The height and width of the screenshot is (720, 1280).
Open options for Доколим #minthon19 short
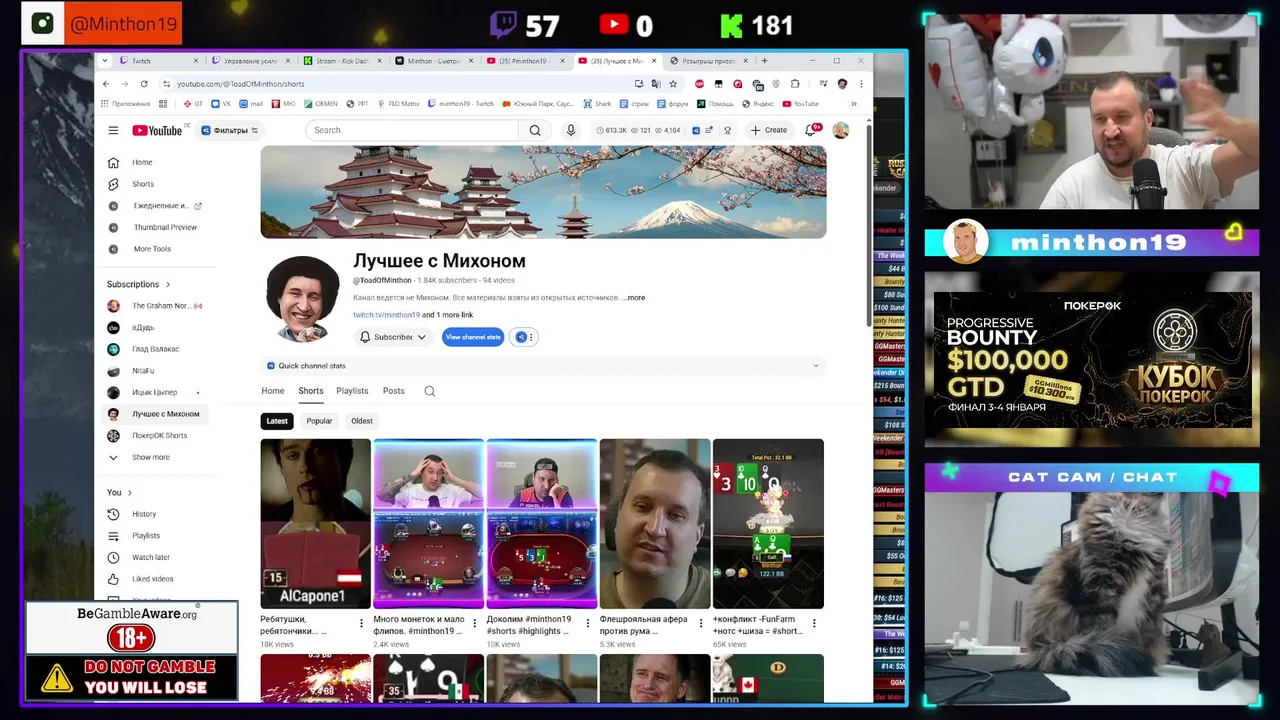tap(588, 623)
